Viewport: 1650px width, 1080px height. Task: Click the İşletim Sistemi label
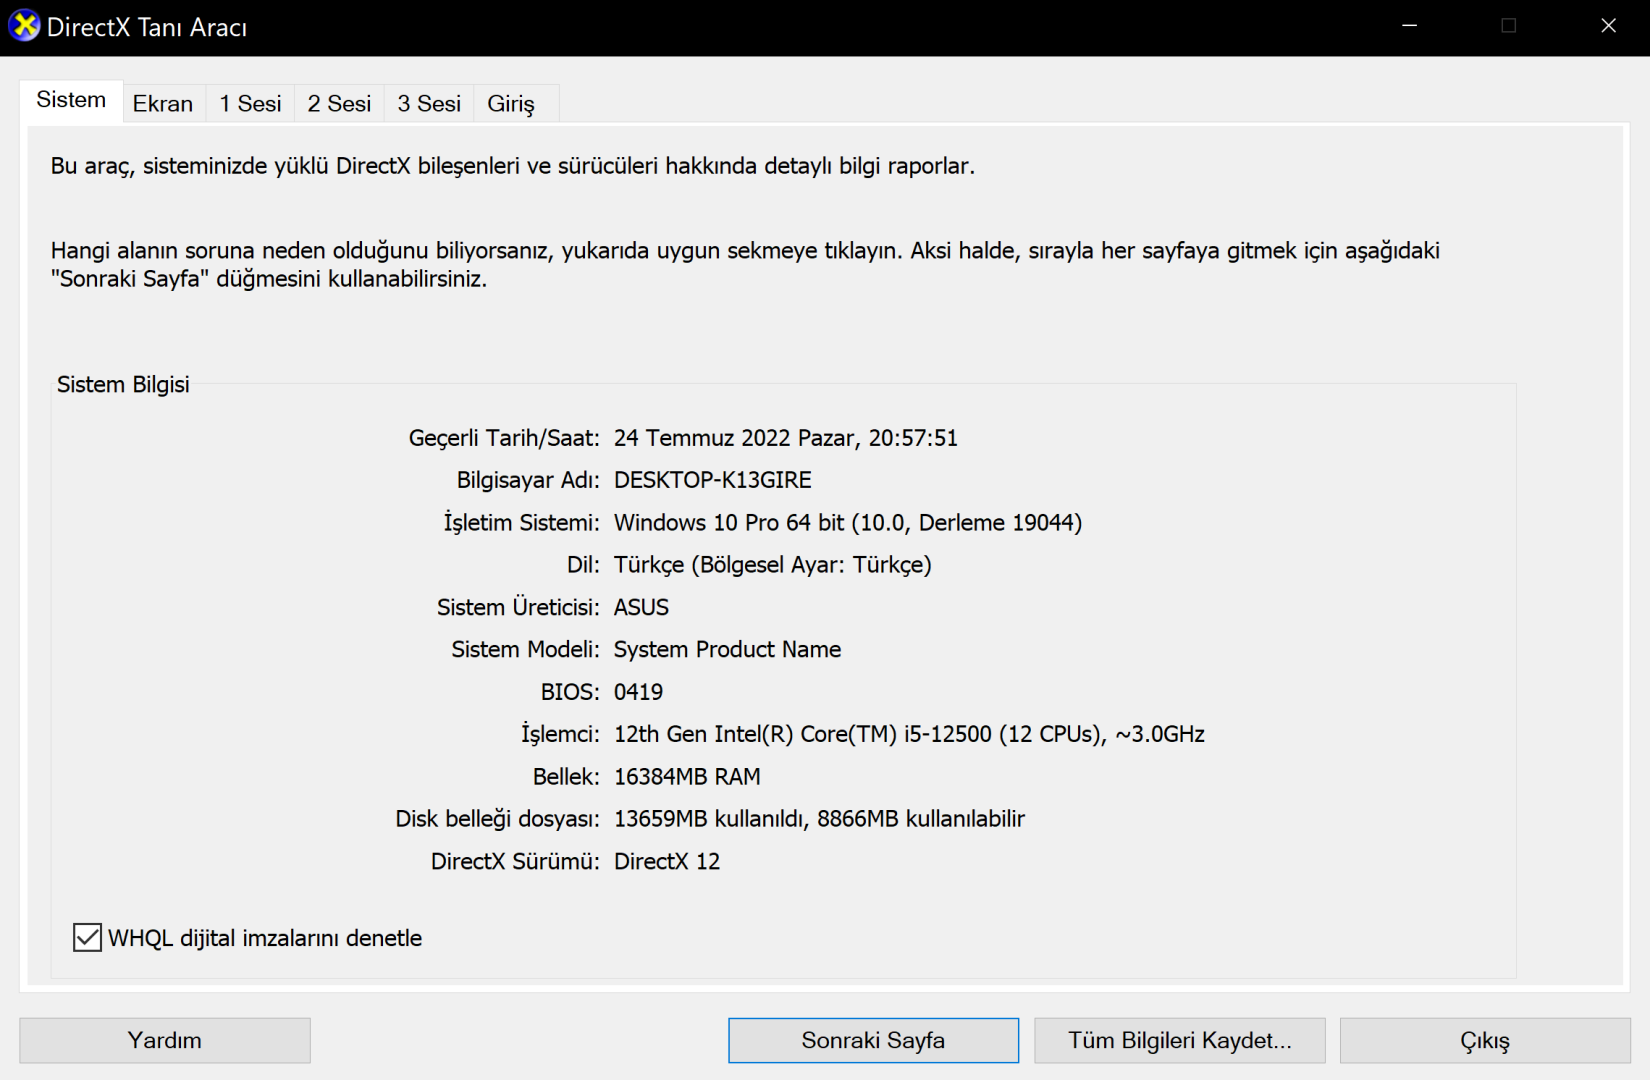522,523
